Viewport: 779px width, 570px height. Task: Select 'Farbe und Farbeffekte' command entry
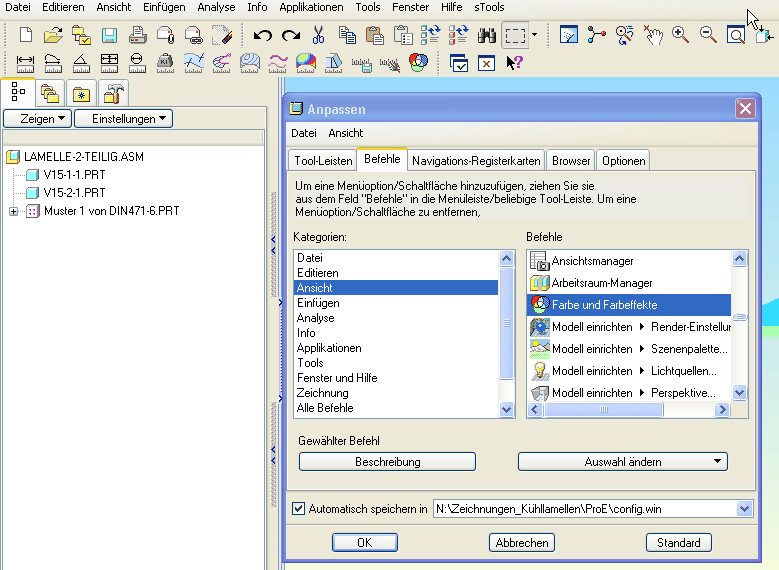(604, 305)
